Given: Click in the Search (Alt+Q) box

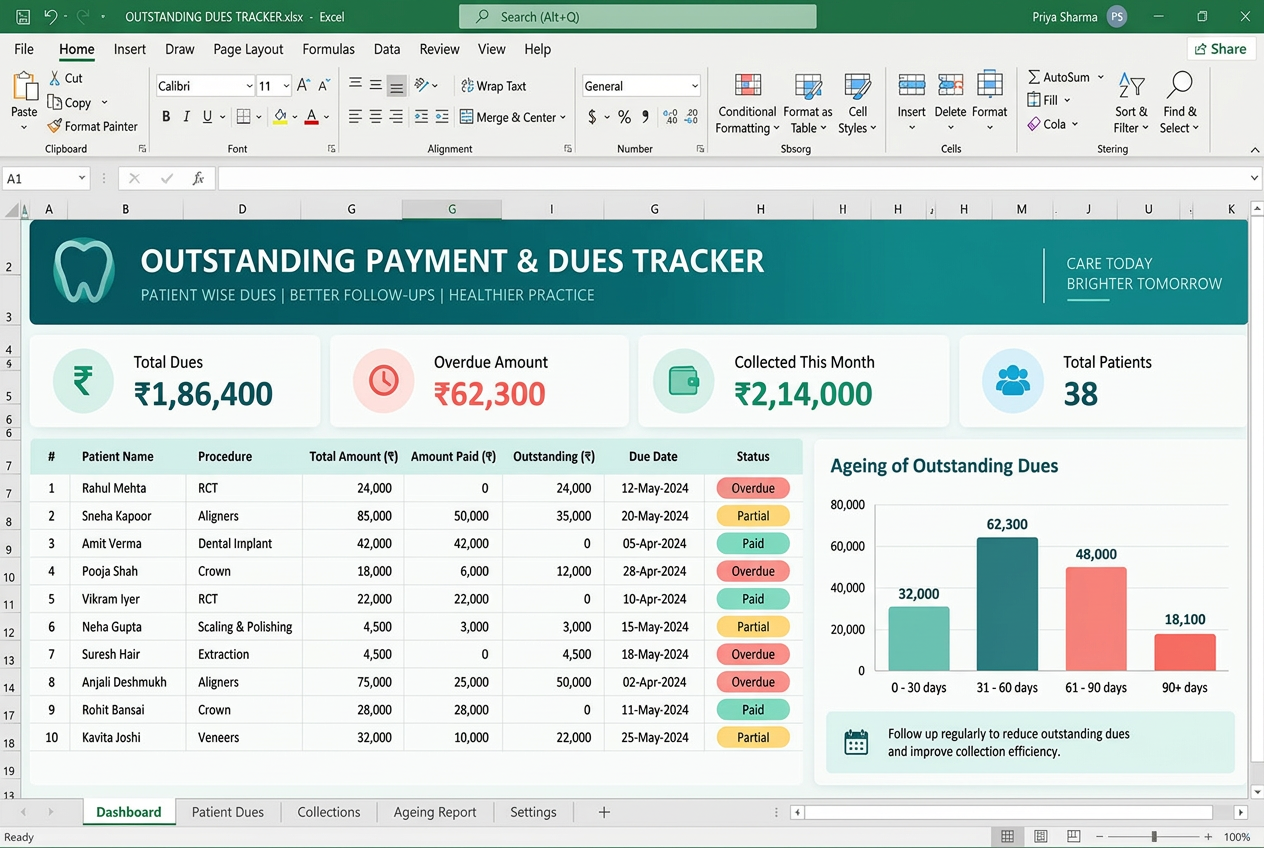Looking at the screenshot, I should (638, 17).
